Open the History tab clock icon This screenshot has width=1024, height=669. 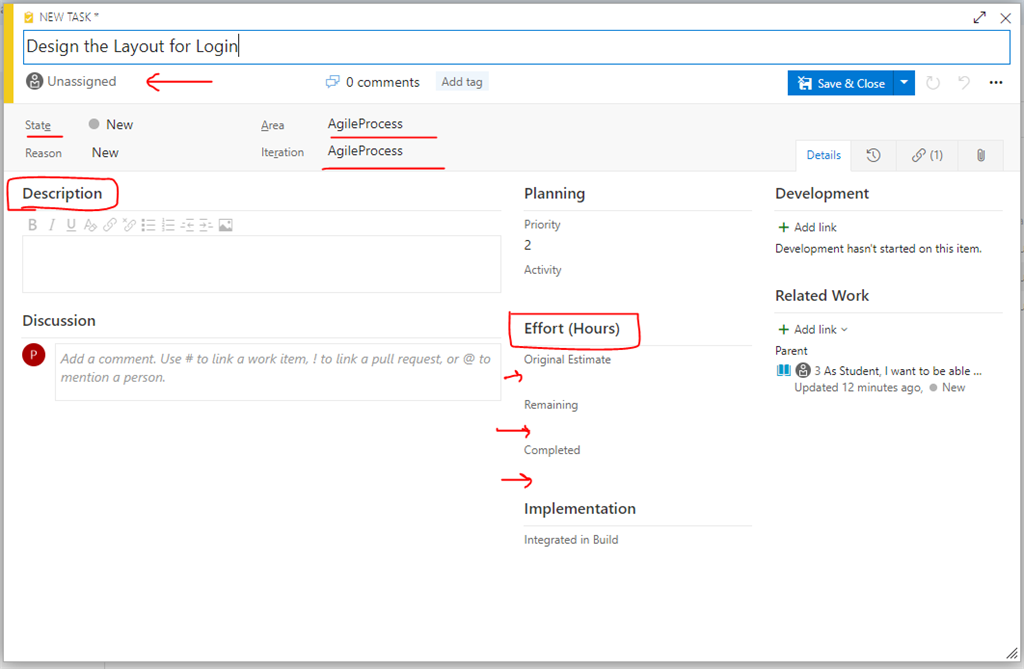[x=873, y=155]
